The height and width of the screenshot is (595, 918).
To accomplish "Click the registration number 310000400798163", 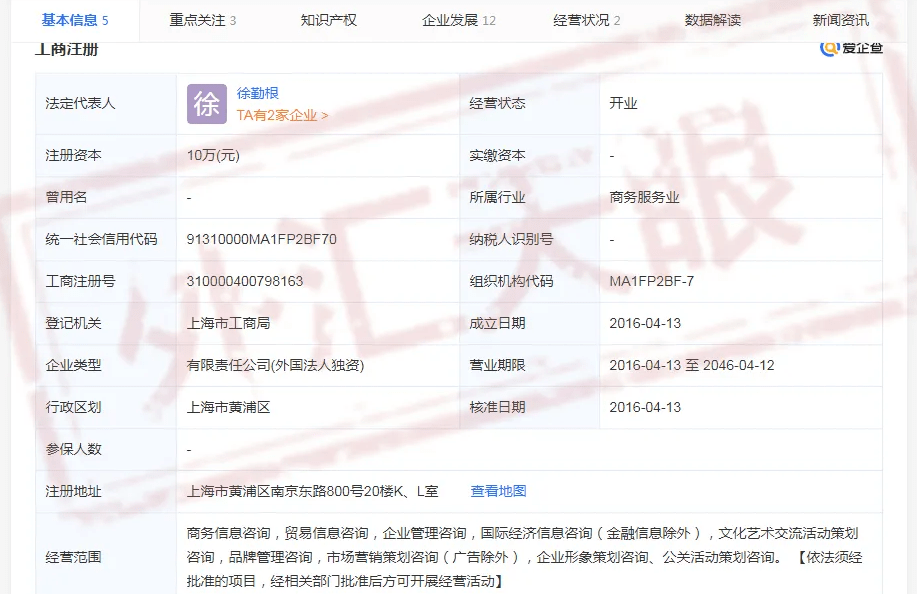I will [245, 281].
